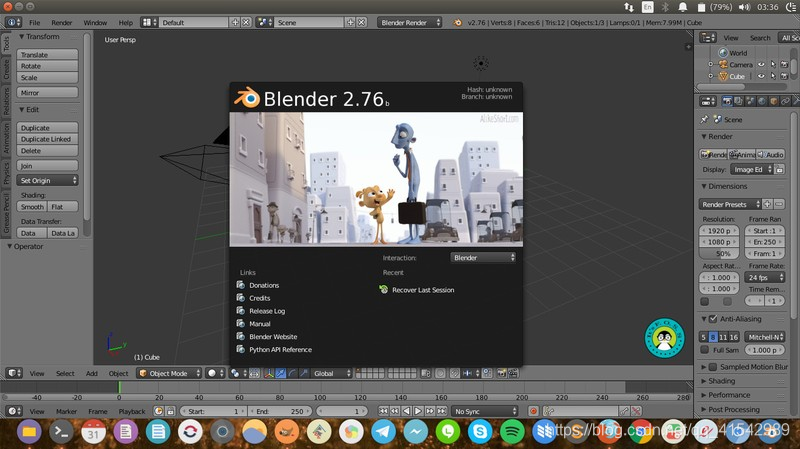Open the Donations link icon on the splash screen

tap(241, 285)
